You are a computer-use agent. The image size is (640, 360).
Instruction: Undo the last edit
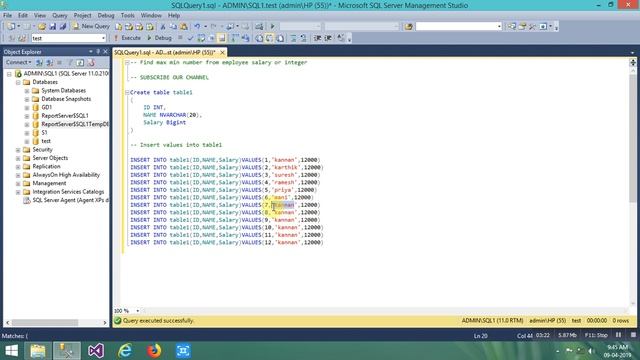[197, 26]
